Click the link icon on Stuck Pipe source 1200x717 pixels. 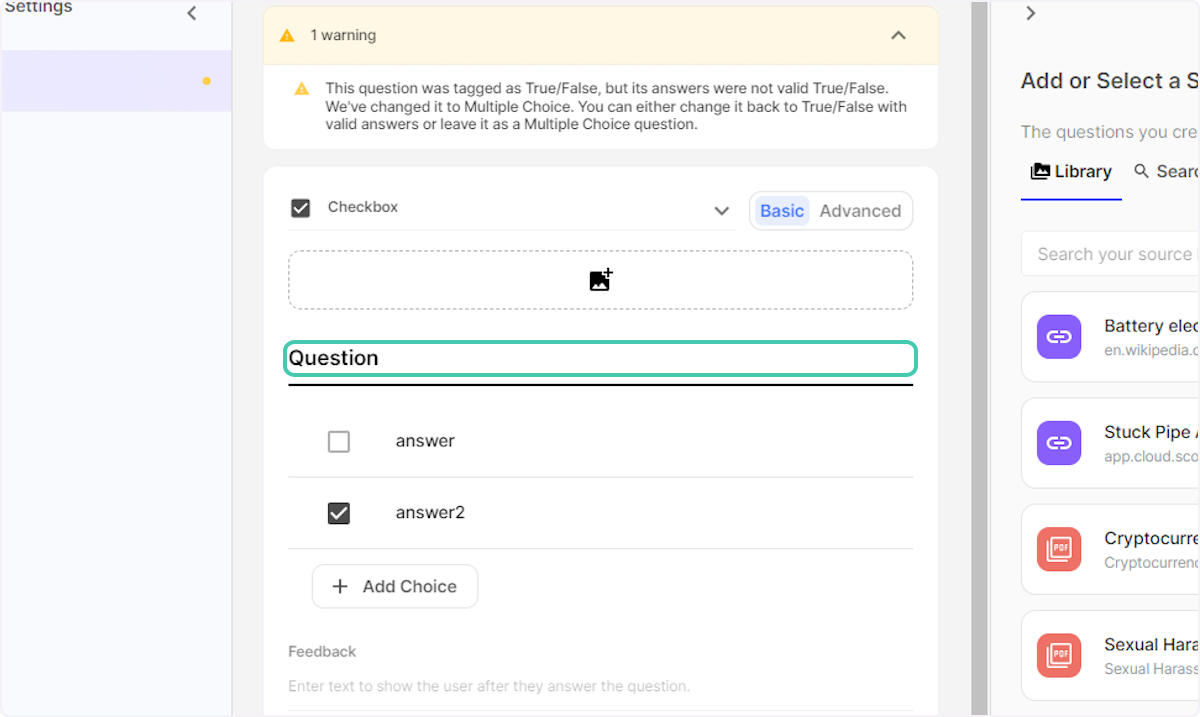coord(1059,443)
